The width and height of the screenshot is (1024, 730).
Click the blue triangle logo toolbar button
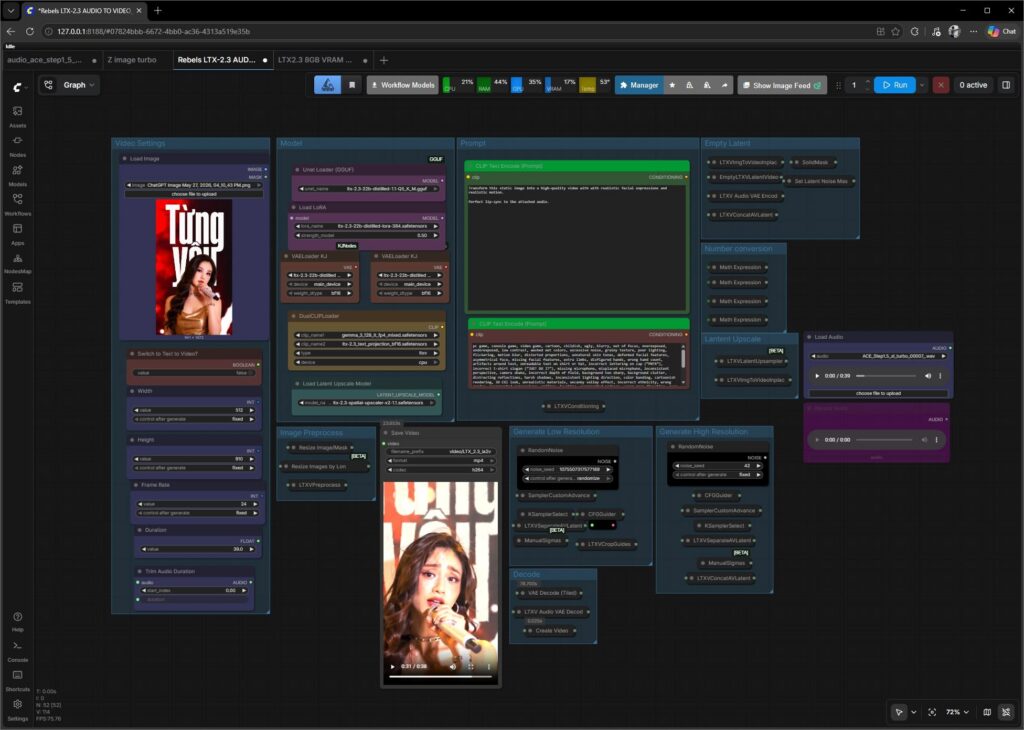(x=328, y=85)
